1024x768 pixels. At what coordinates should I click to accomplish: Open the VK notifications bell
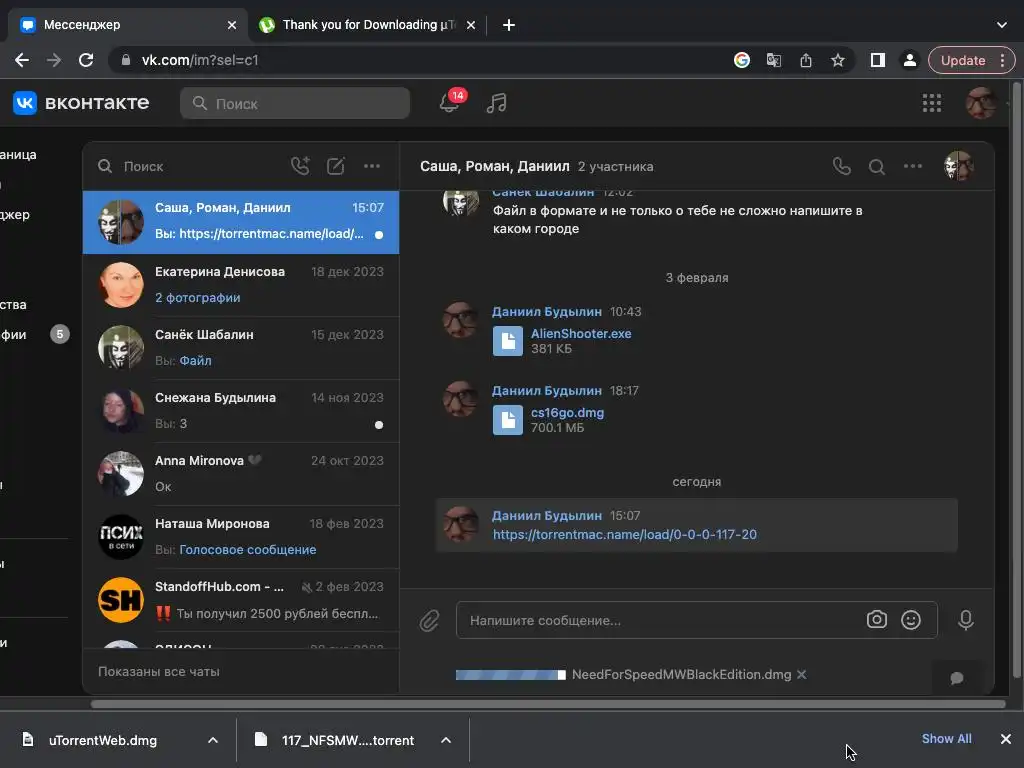click(x=449, y=103)
